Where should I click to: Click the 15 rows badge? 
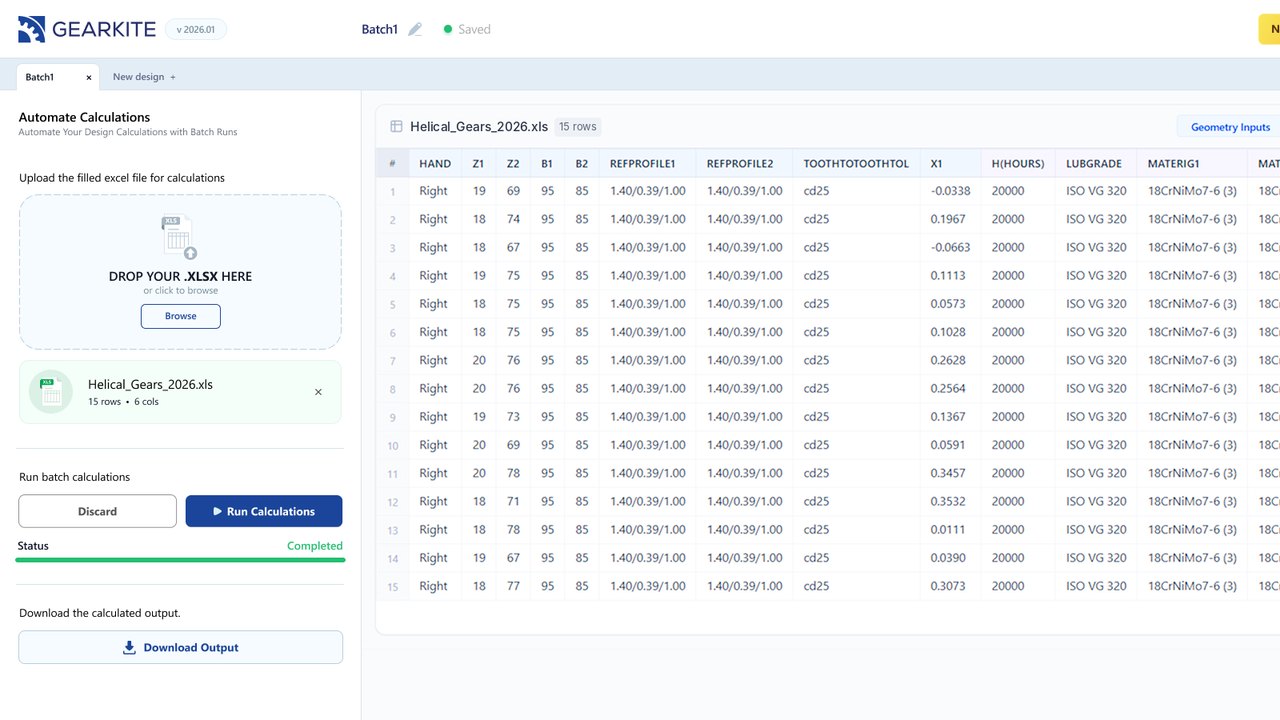(x=578, y=127)
